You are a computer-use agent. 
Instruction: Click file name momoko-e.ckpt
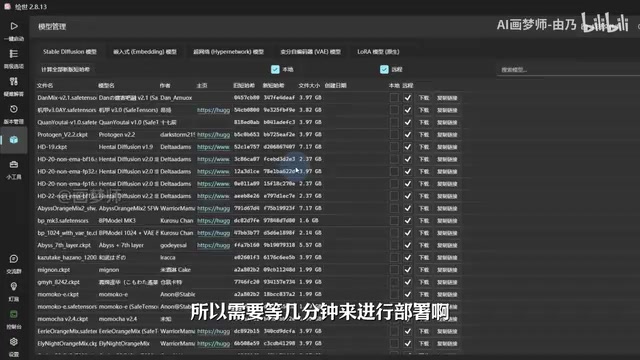click(58, 294)
